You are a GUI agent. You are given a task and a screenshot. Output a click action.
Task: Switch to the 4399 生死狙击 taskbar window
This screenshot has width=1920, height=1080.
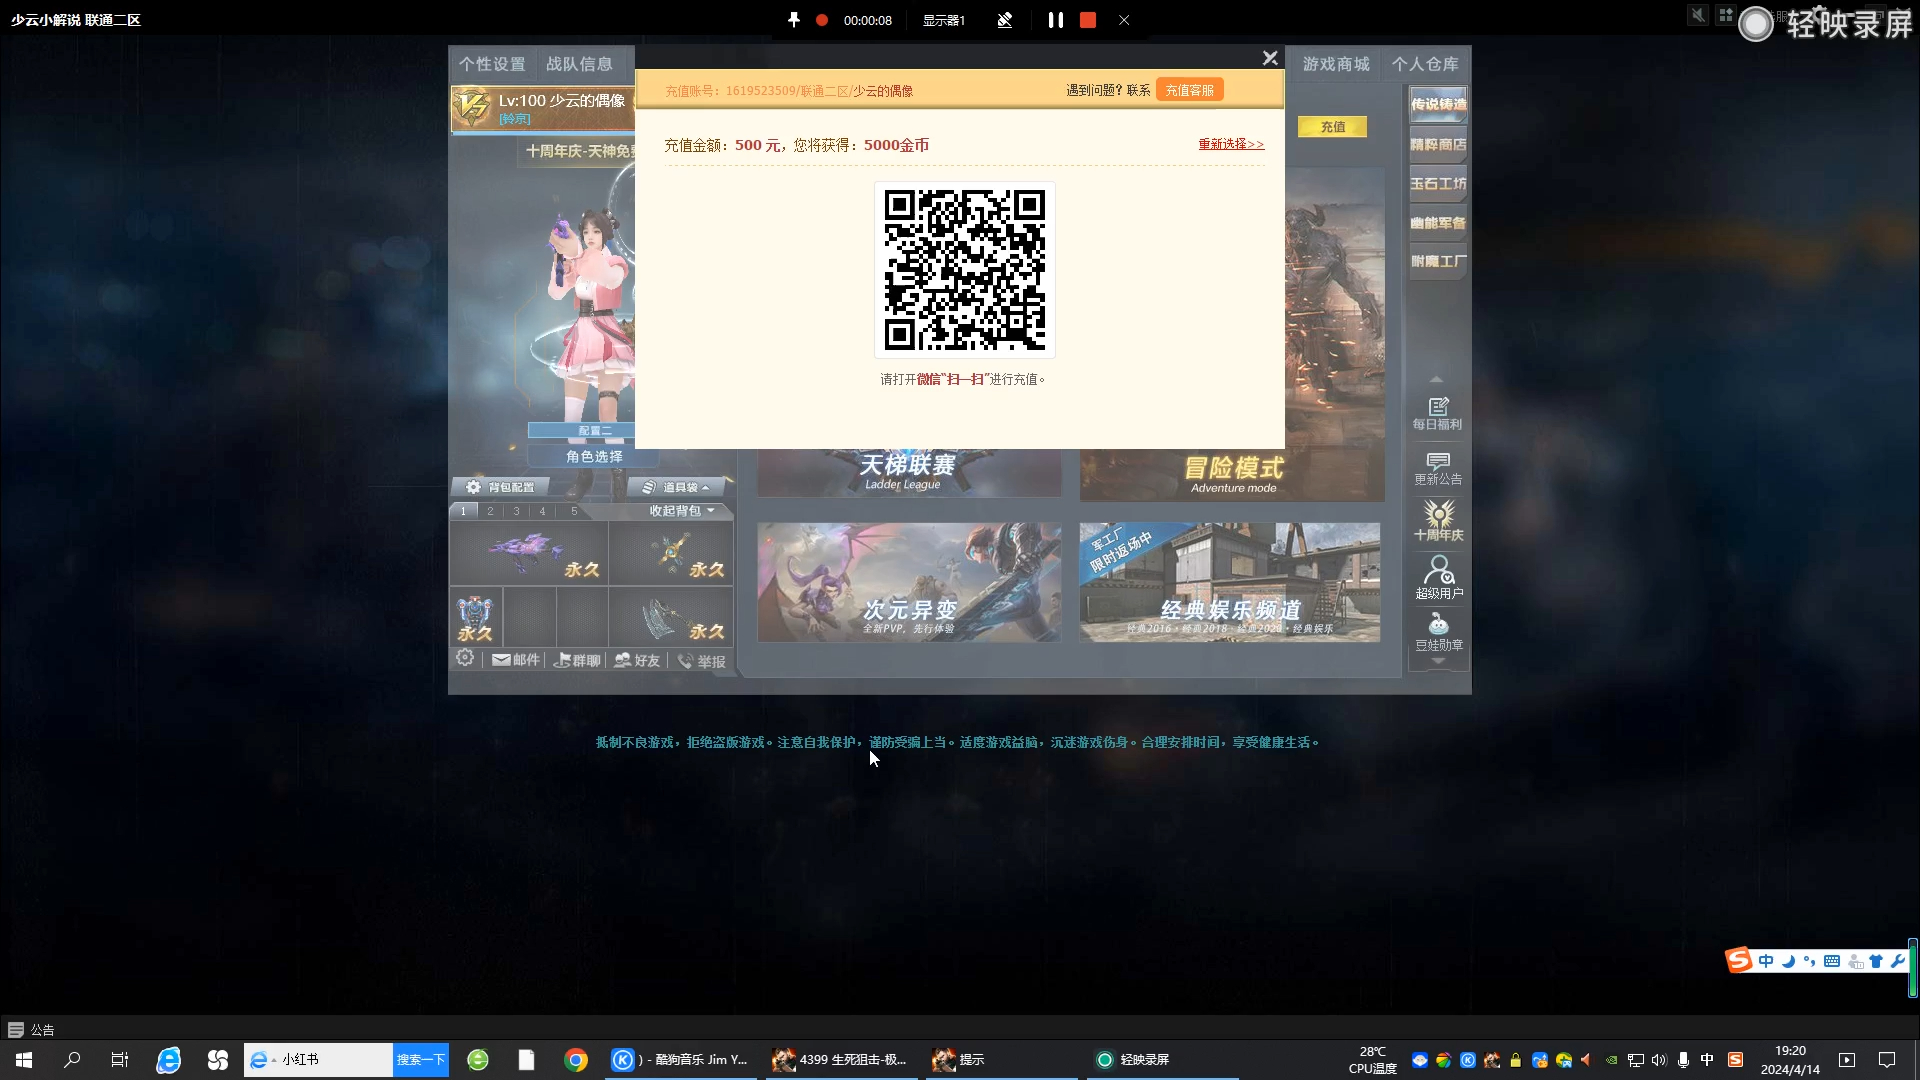pyautogui.click(x=840, y=1059)
